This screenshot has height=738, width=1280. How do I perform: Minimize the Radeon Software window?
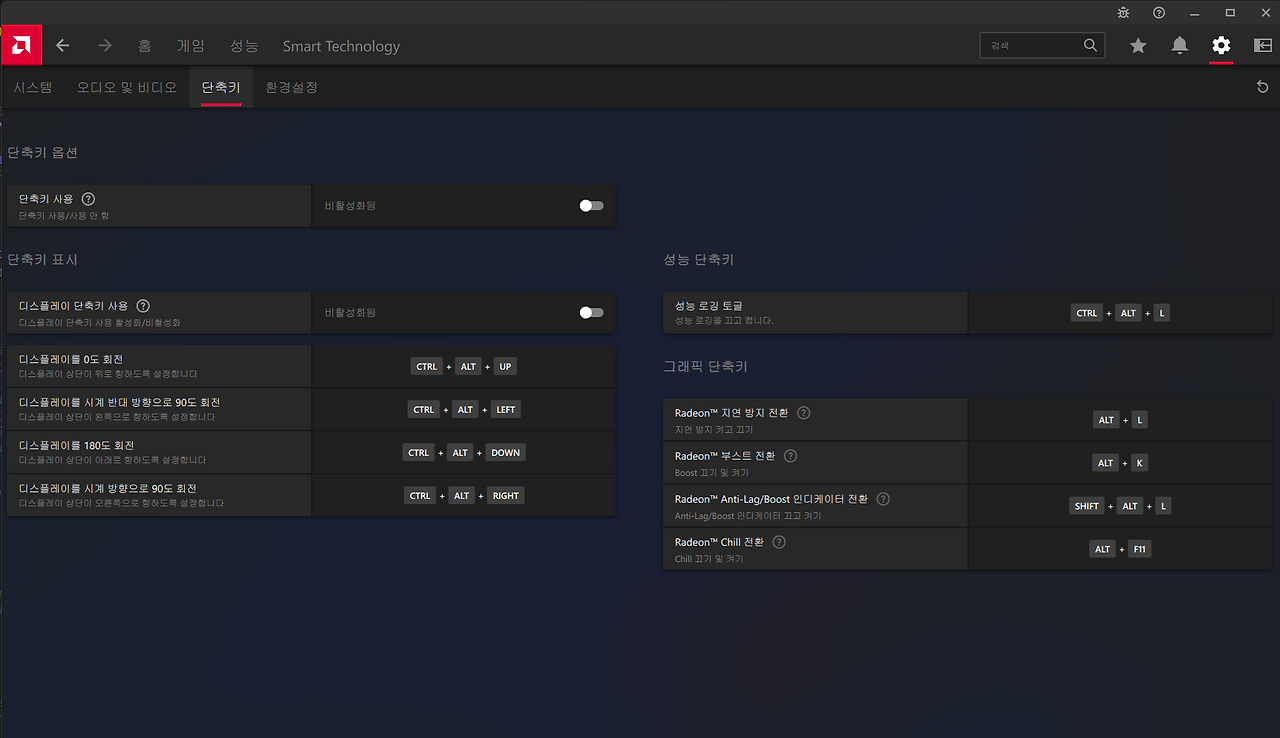tap(1194, 12)
